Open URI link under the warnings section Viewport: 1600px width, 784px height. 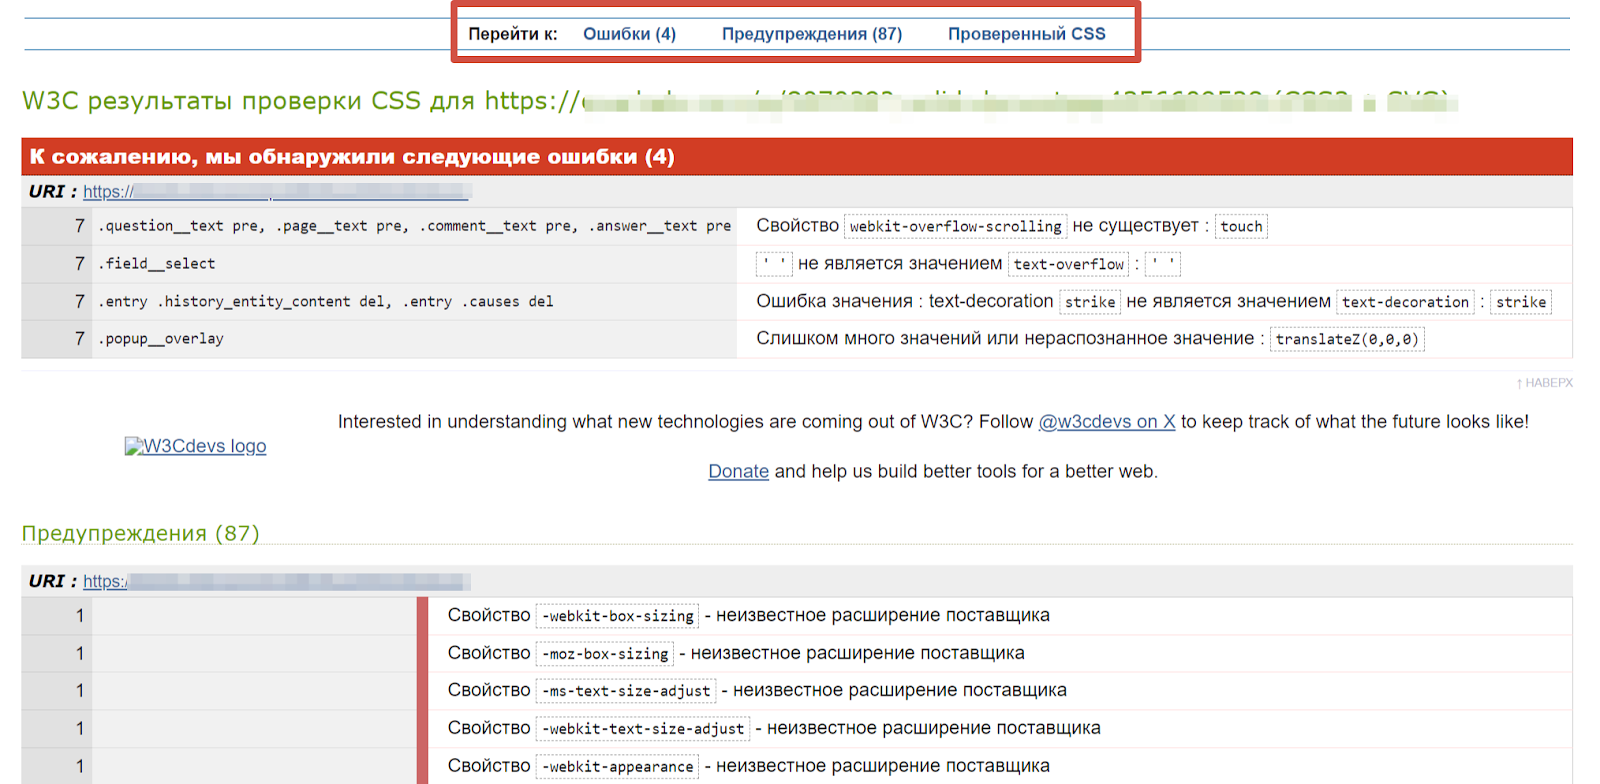coord(276,581)
